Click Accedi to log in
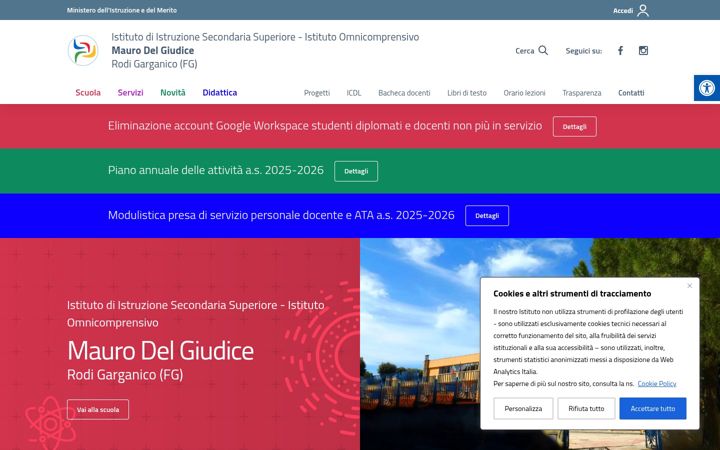The width and height of the screenshot is (720, 450). 623,11
